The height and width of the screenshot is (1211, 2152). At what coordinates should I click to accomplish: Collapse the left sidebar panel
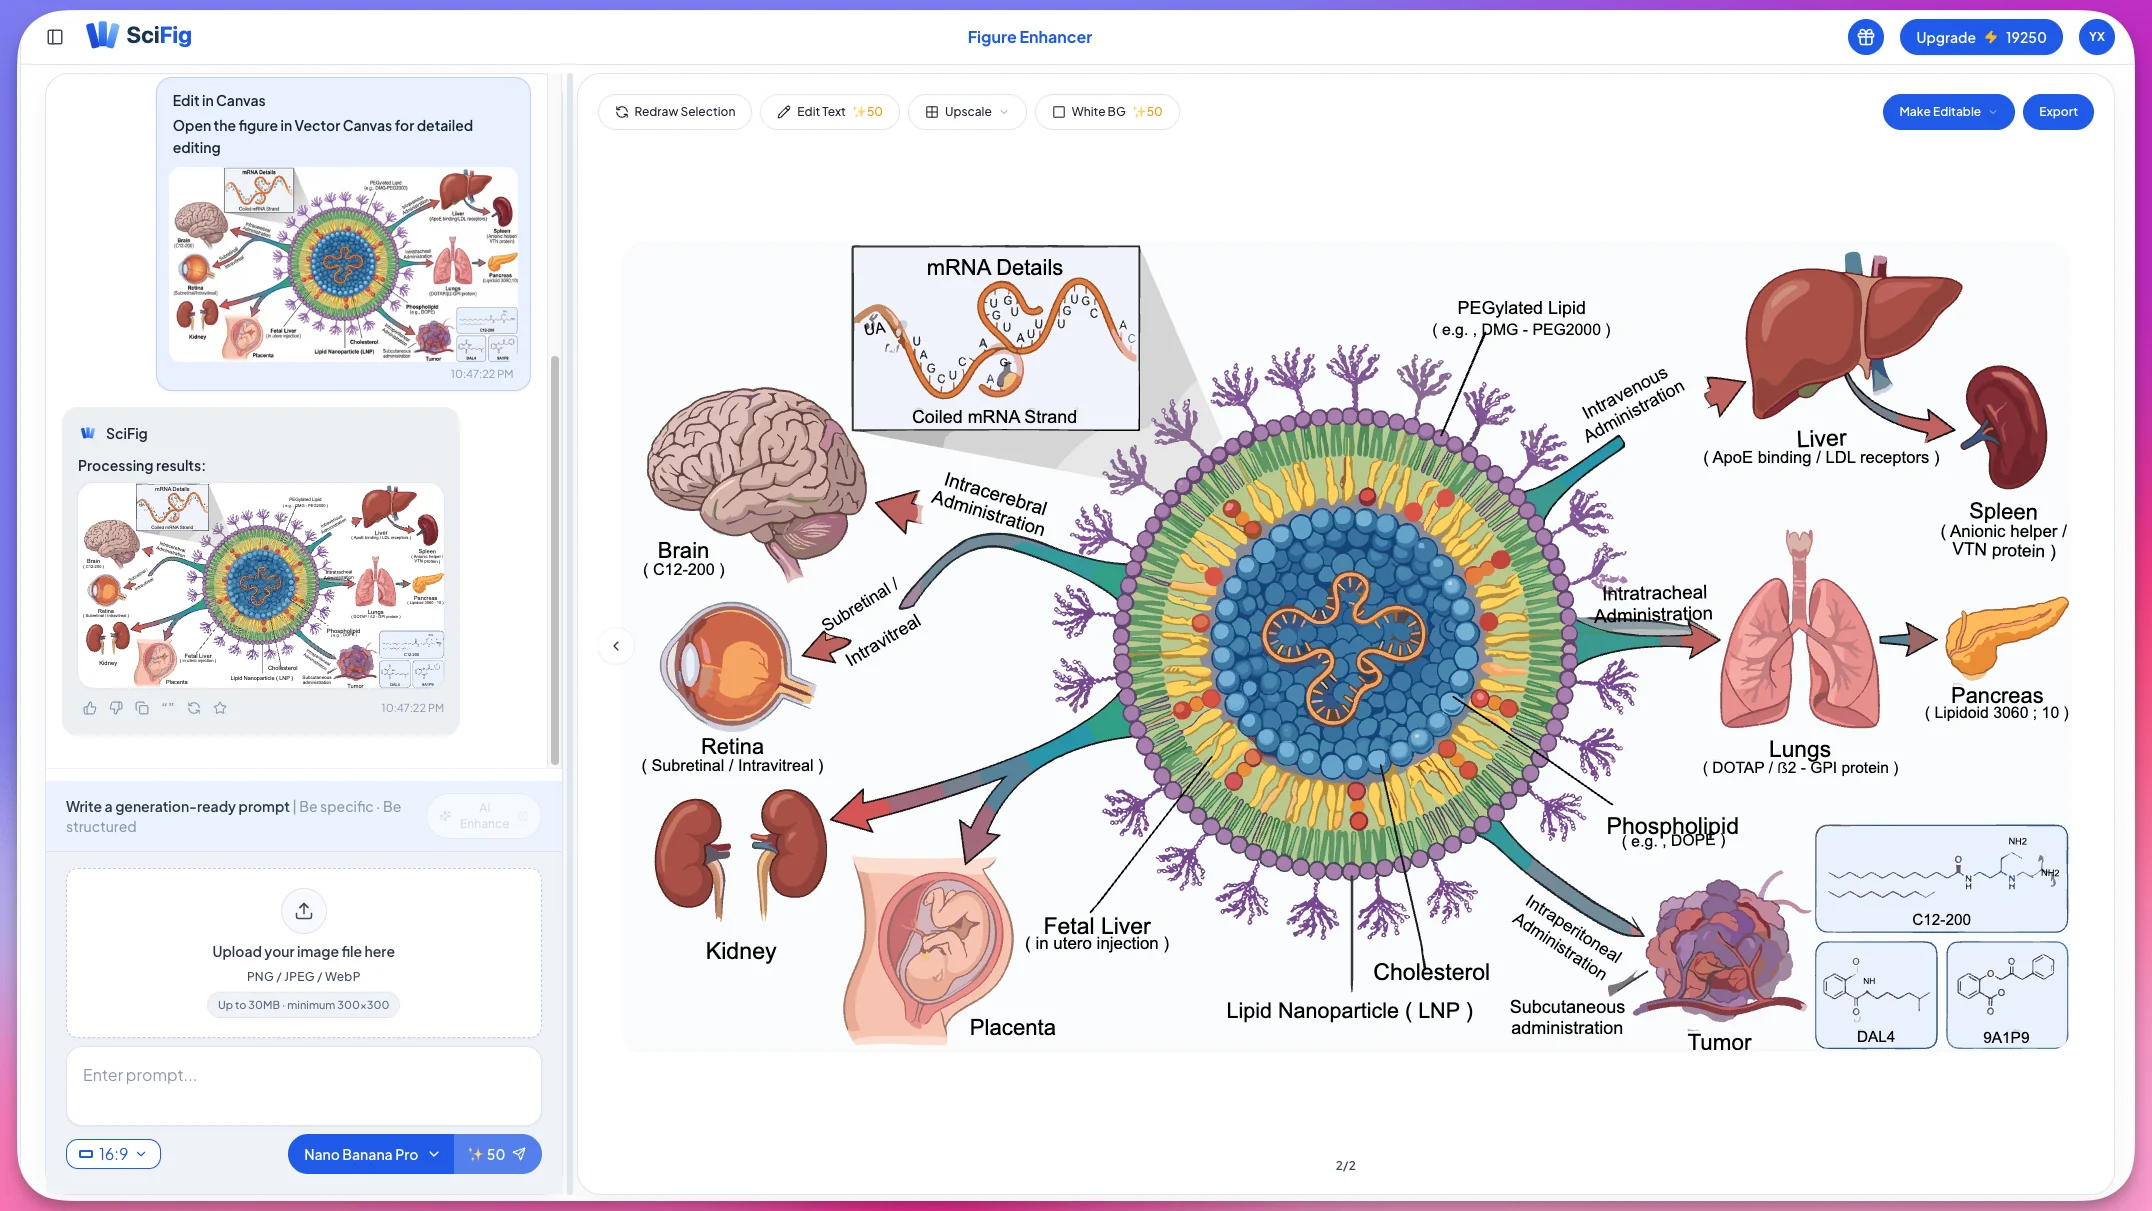click(55, 36)
